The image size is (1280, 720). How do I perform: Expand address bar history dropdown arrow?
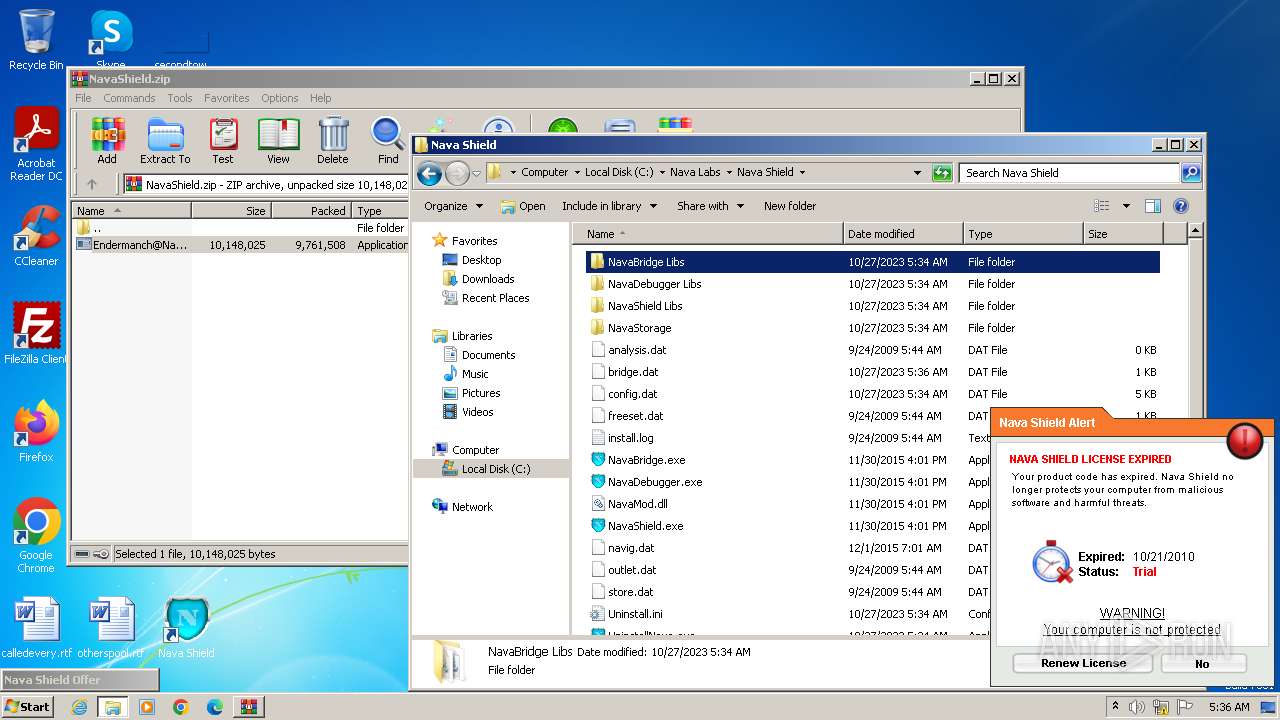[917, 173]
